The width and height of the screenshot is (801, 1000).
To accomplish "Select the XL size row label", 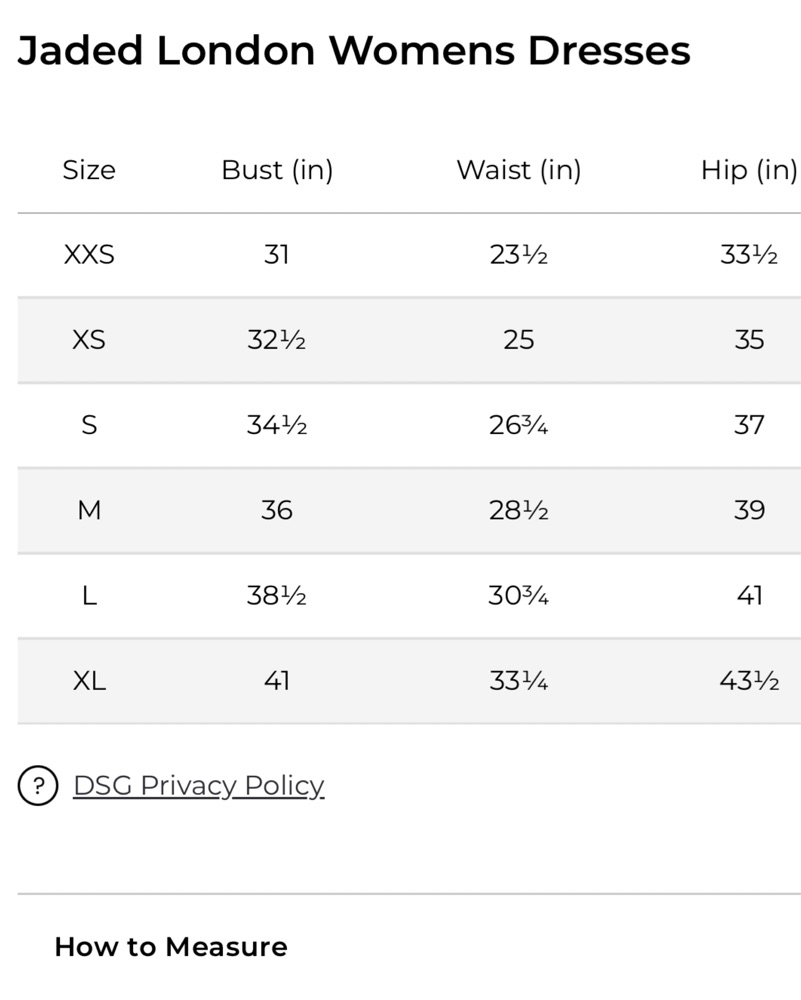I will point(89,681).
